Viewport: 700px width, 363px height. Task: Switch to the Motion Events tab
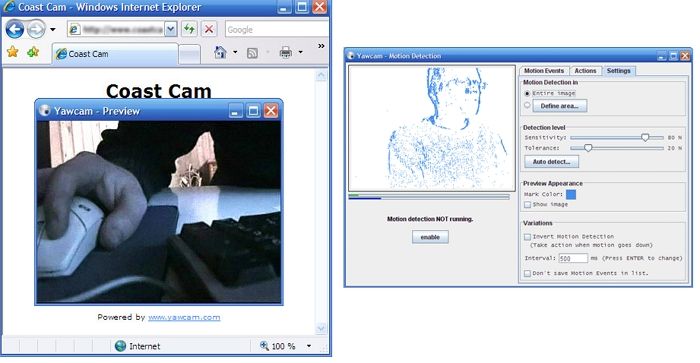(544, 71)
